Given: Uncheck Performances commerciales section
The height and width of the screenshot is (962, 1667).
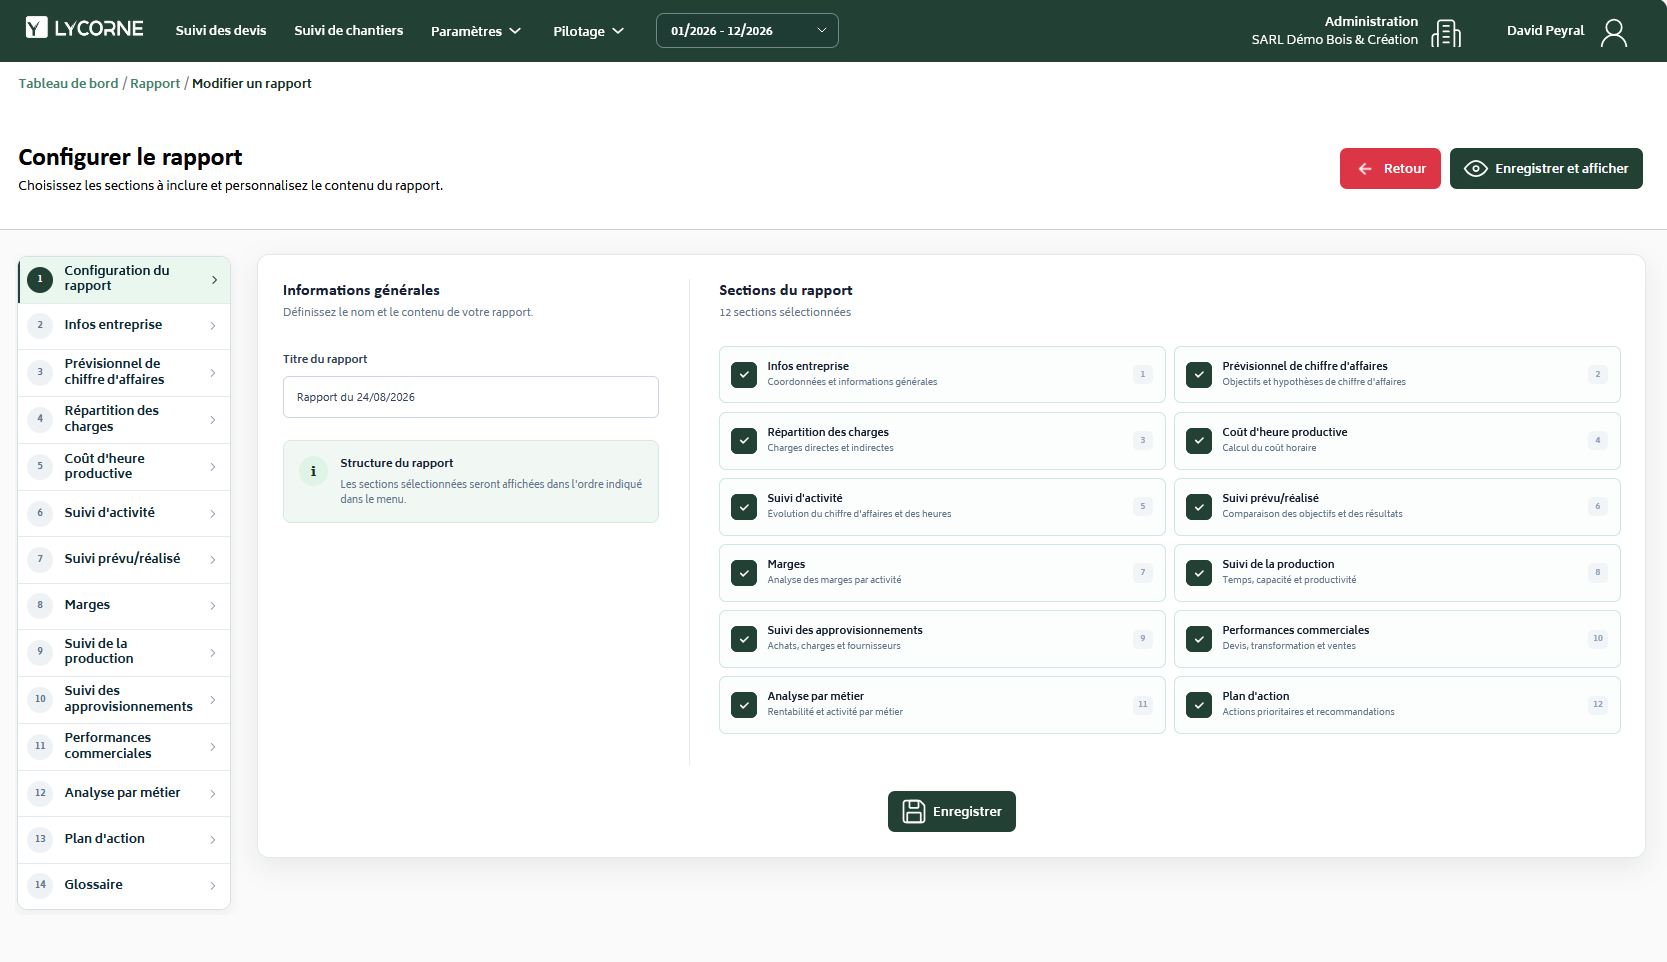Looking at the screenshot, I should pyautogui.click(x=1199, y=639).
